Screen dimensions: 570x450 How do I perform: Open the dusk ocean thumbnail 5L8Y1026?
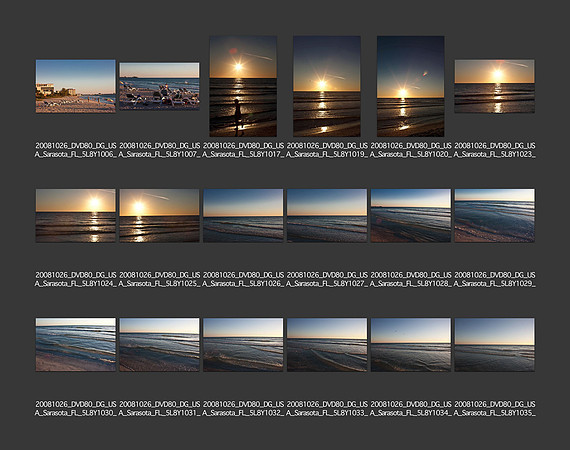243,216
